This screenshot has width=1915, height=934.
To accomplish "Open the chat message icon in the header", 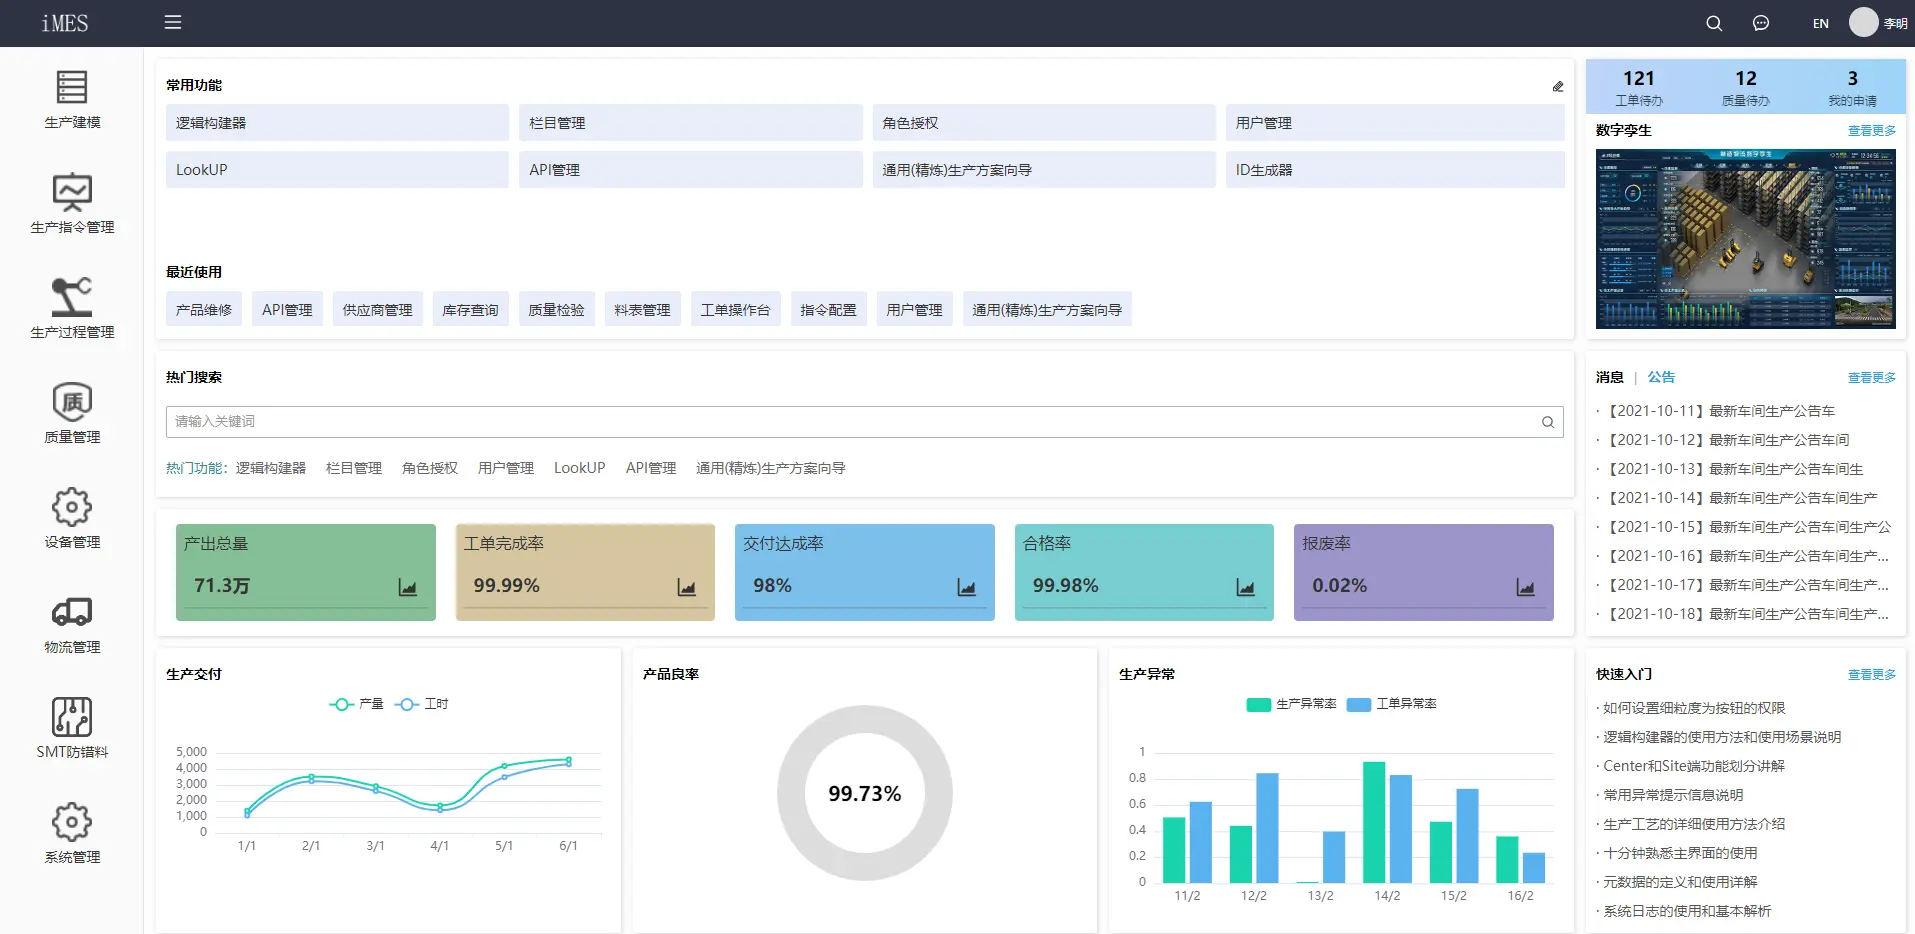I will click(x=1761, y=23).
